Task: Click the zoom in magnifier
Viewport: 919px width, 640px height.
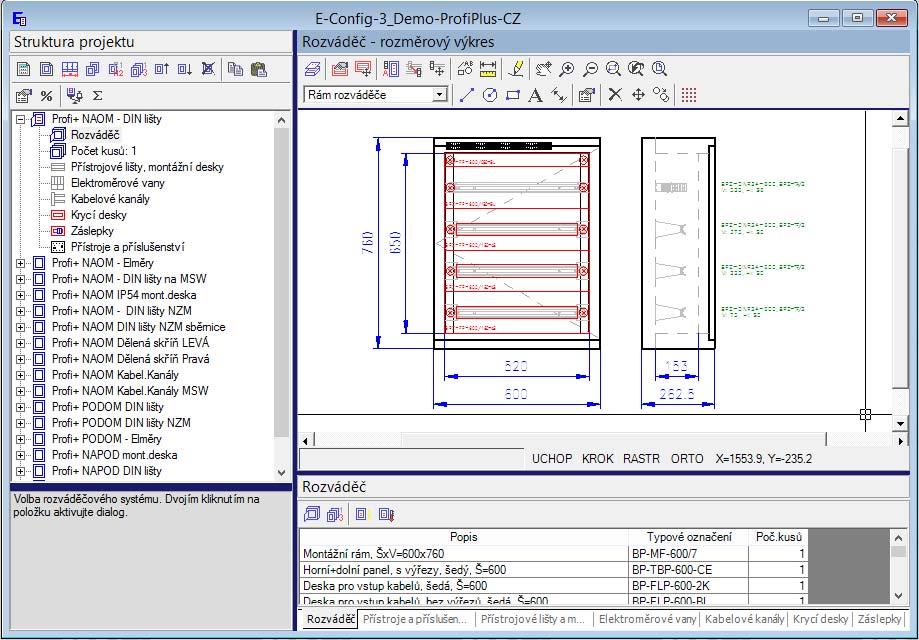Action: click(567, 69)
